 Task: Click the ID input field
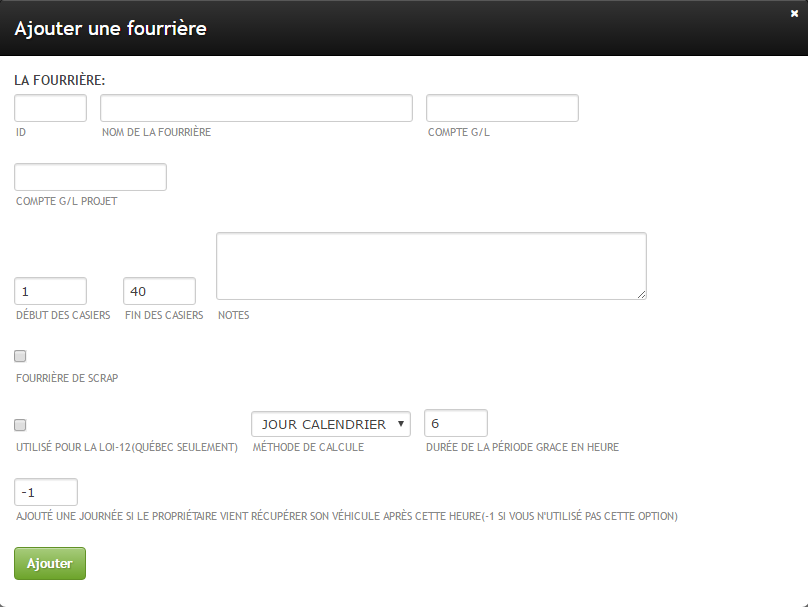point(50,108)
